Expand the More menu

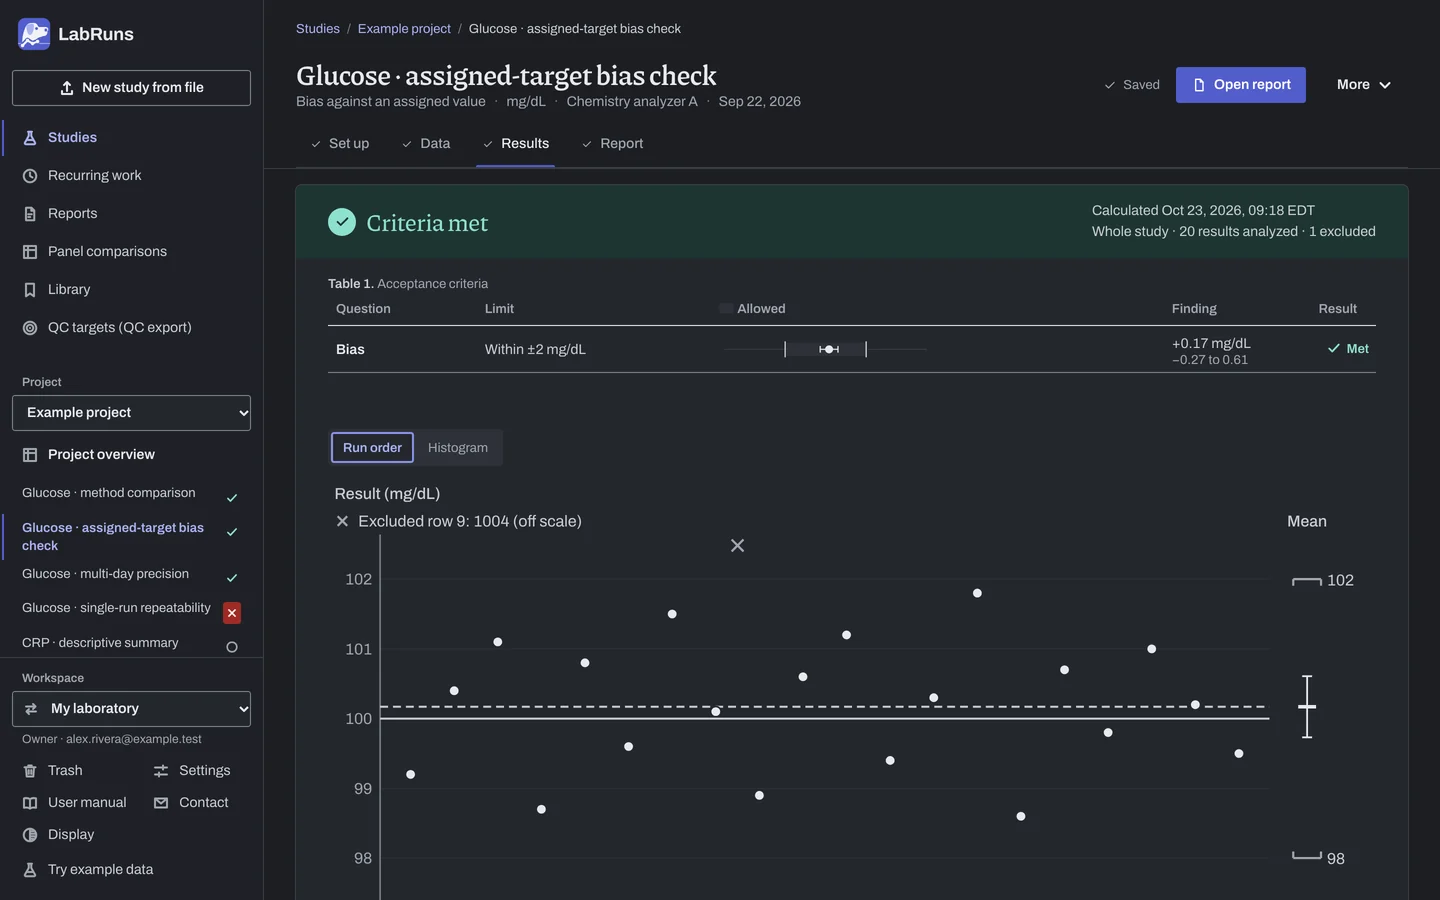[1364, 85]
